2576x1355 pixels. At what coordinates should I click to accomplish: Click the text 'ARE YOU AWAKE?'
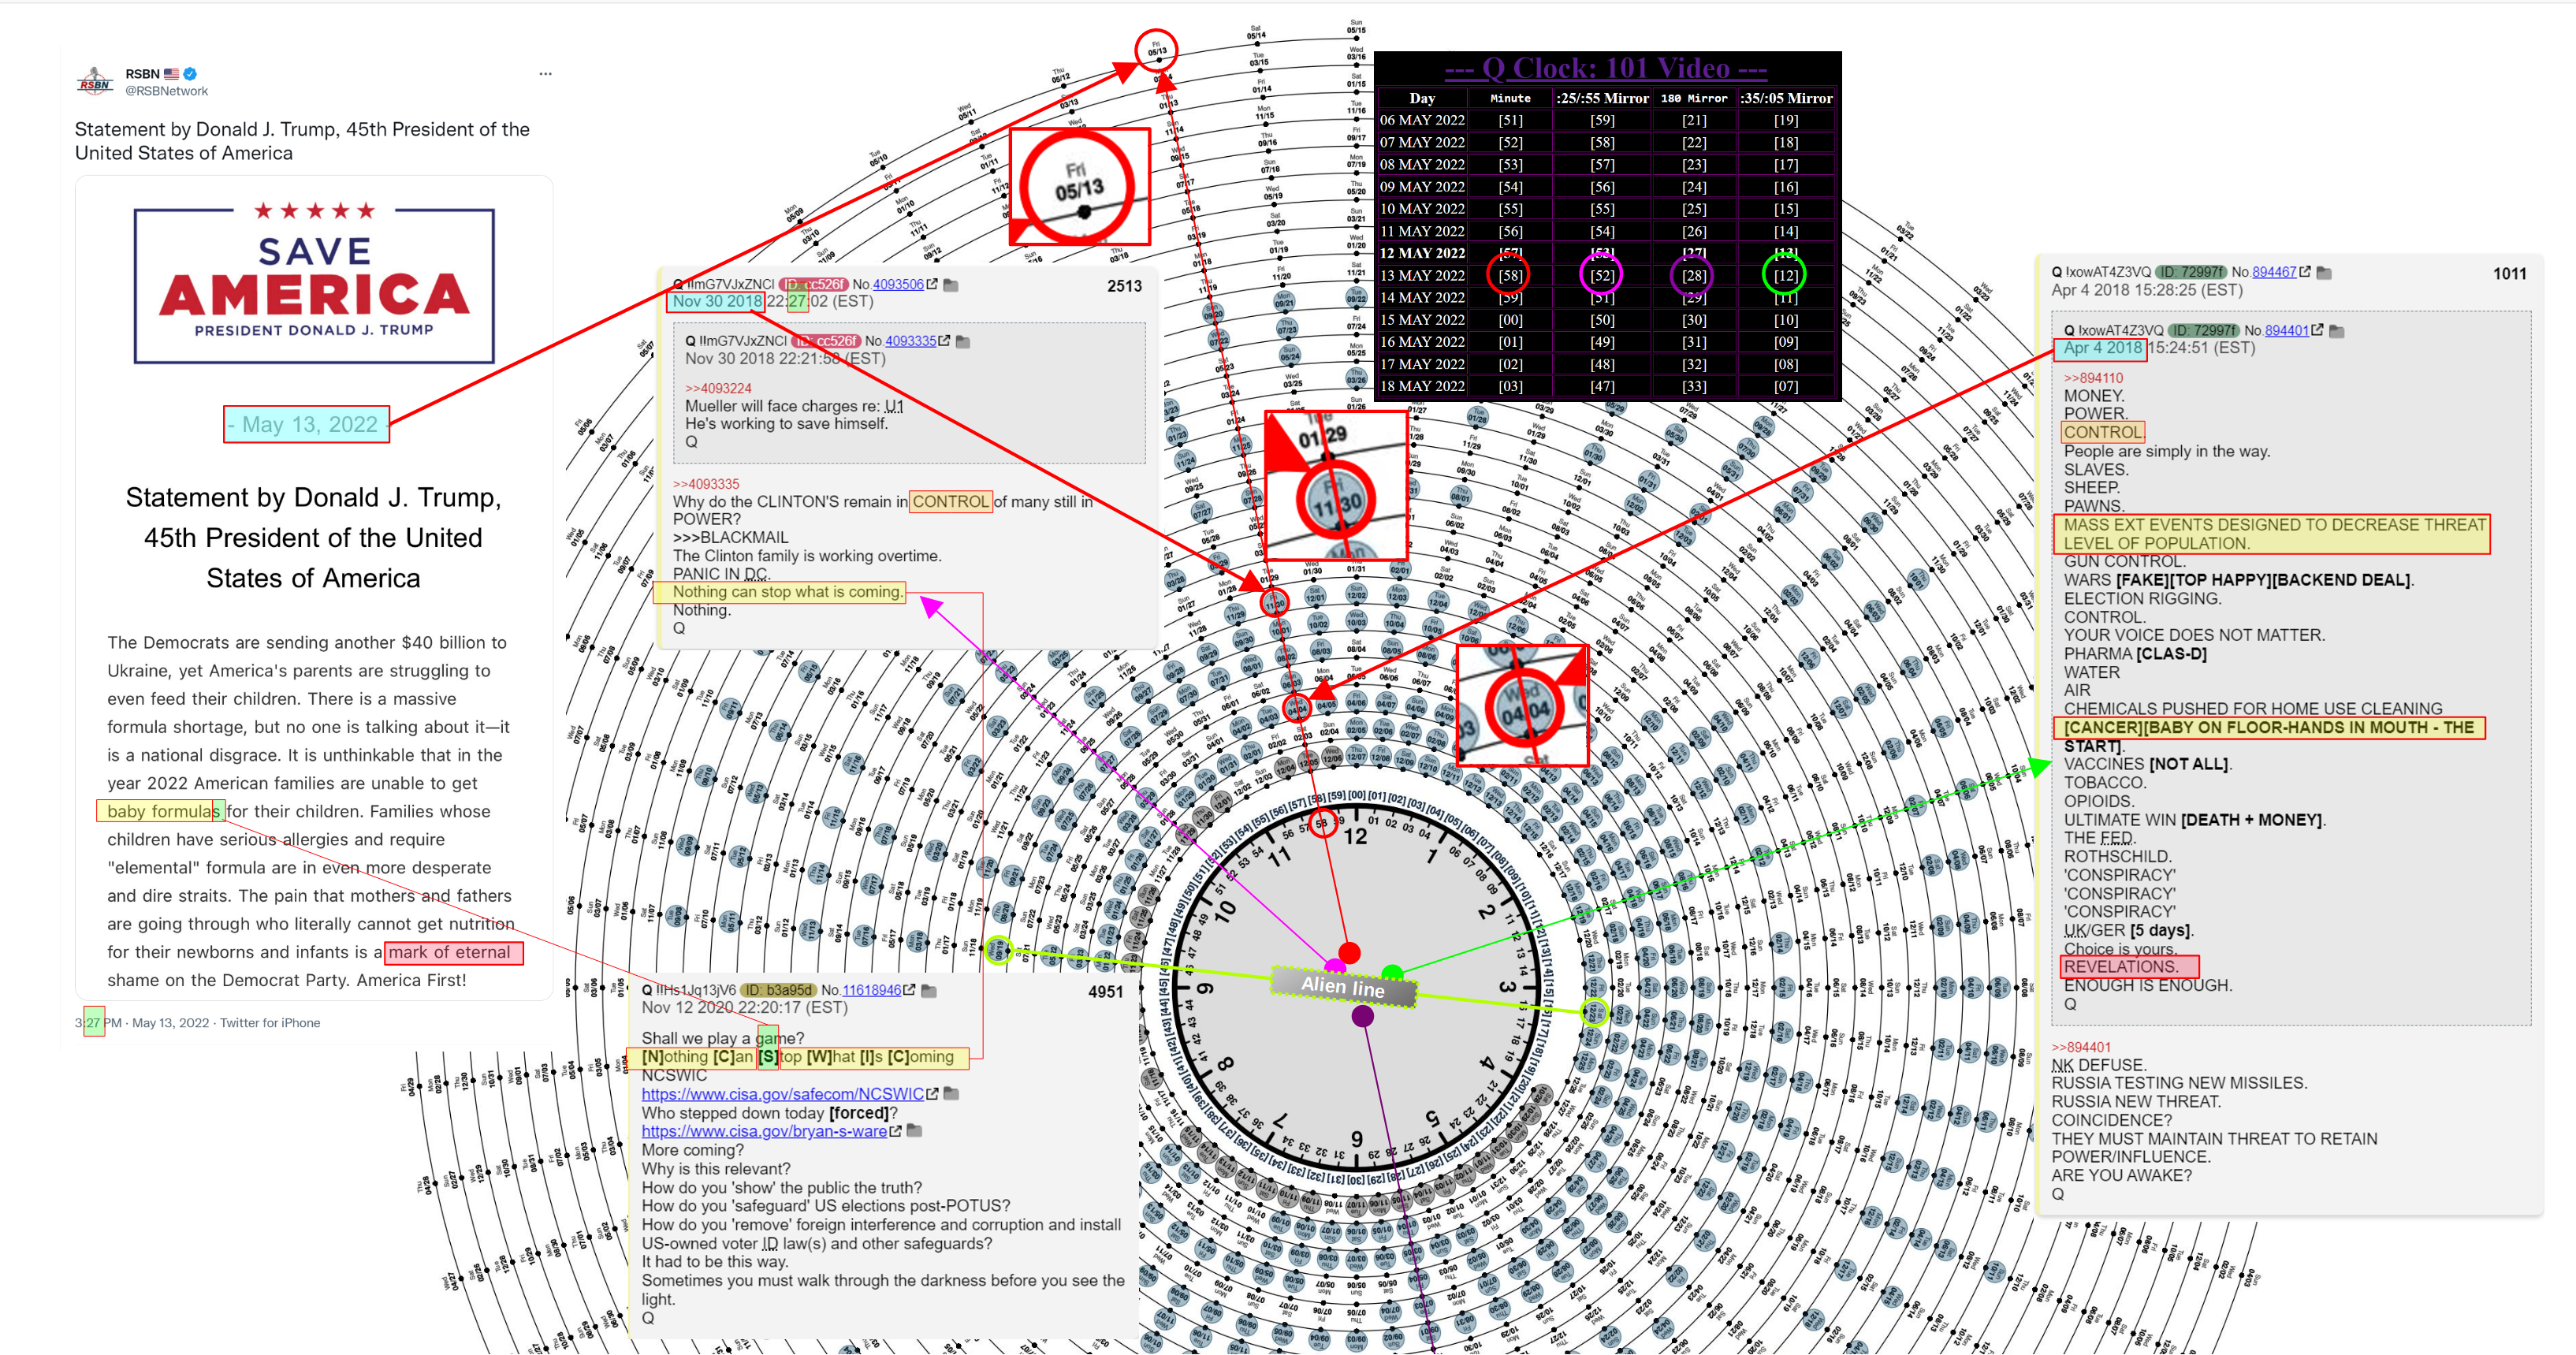(2121, 1175)
